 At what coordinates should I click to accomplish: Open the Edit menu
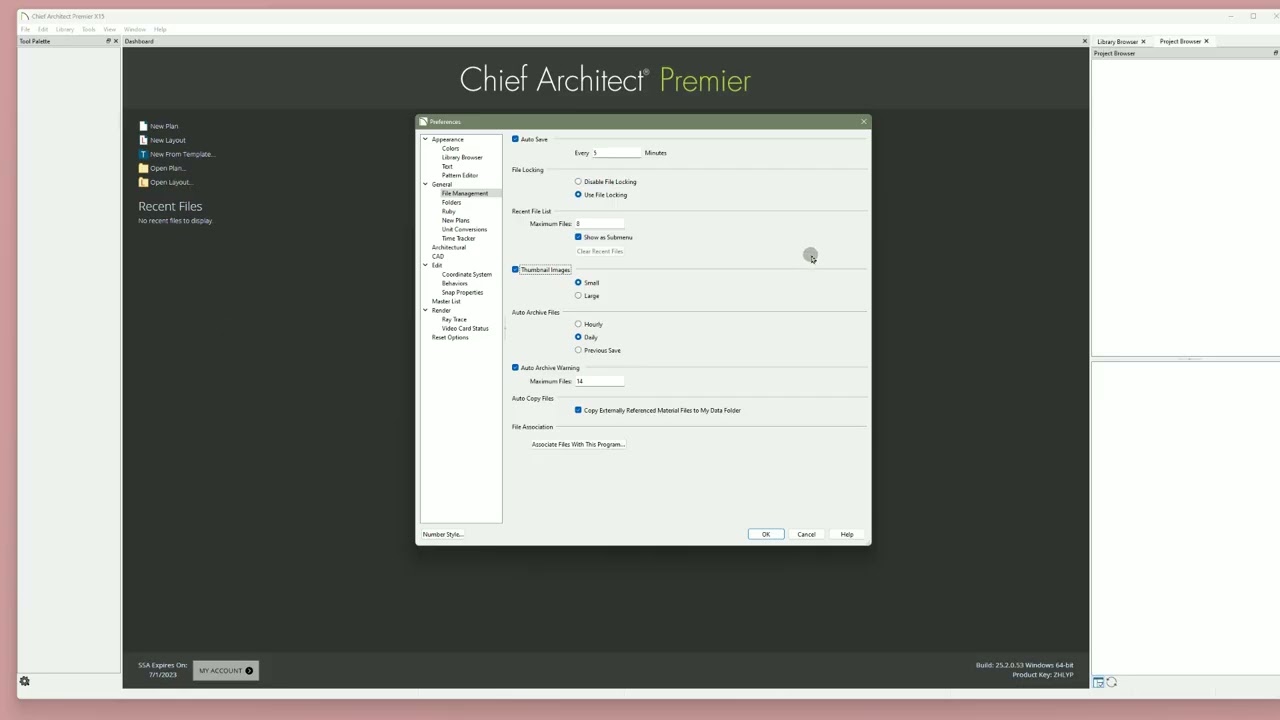pyautogui.click(x=43, y=29)
